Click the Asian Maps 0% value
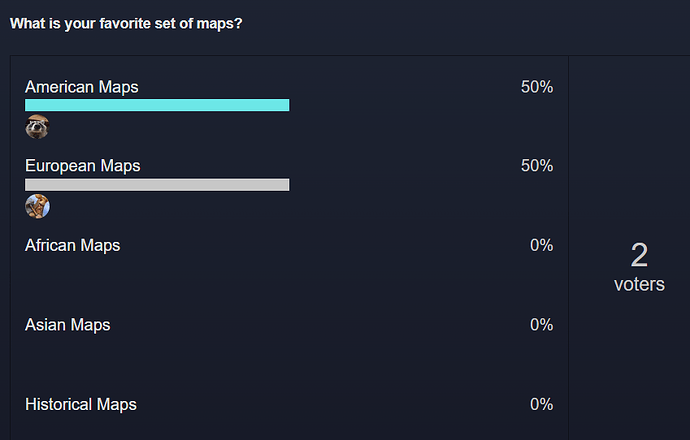Viewport: 690px width, 440px height. [541, 325]
